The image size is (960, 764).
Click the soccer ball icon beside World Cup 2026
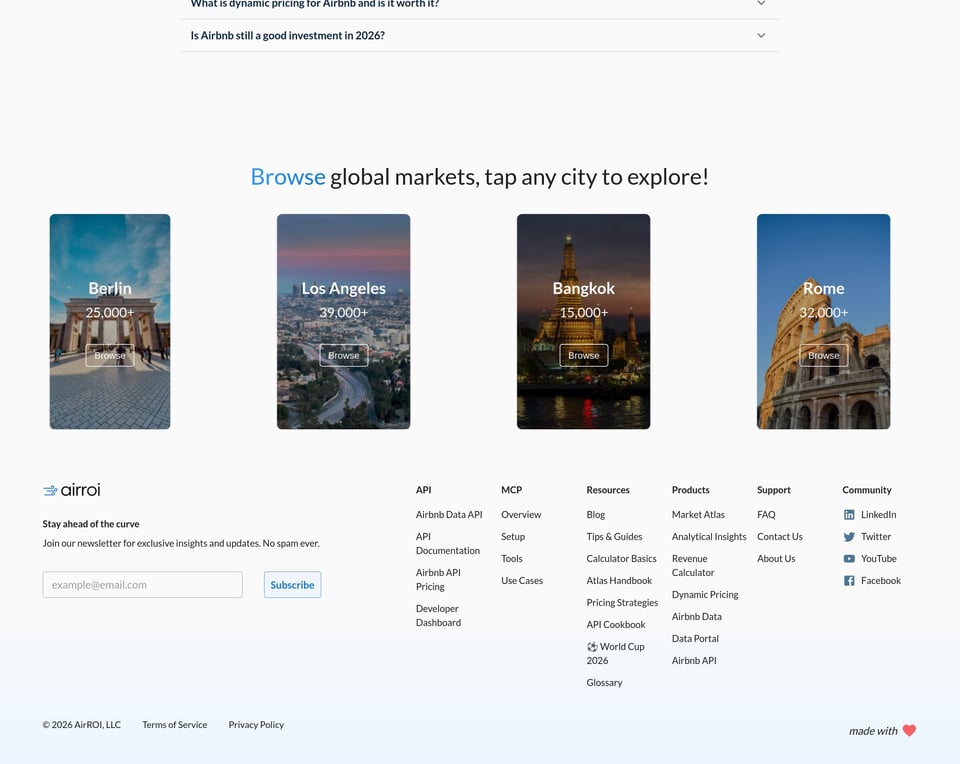pos(592,646)
